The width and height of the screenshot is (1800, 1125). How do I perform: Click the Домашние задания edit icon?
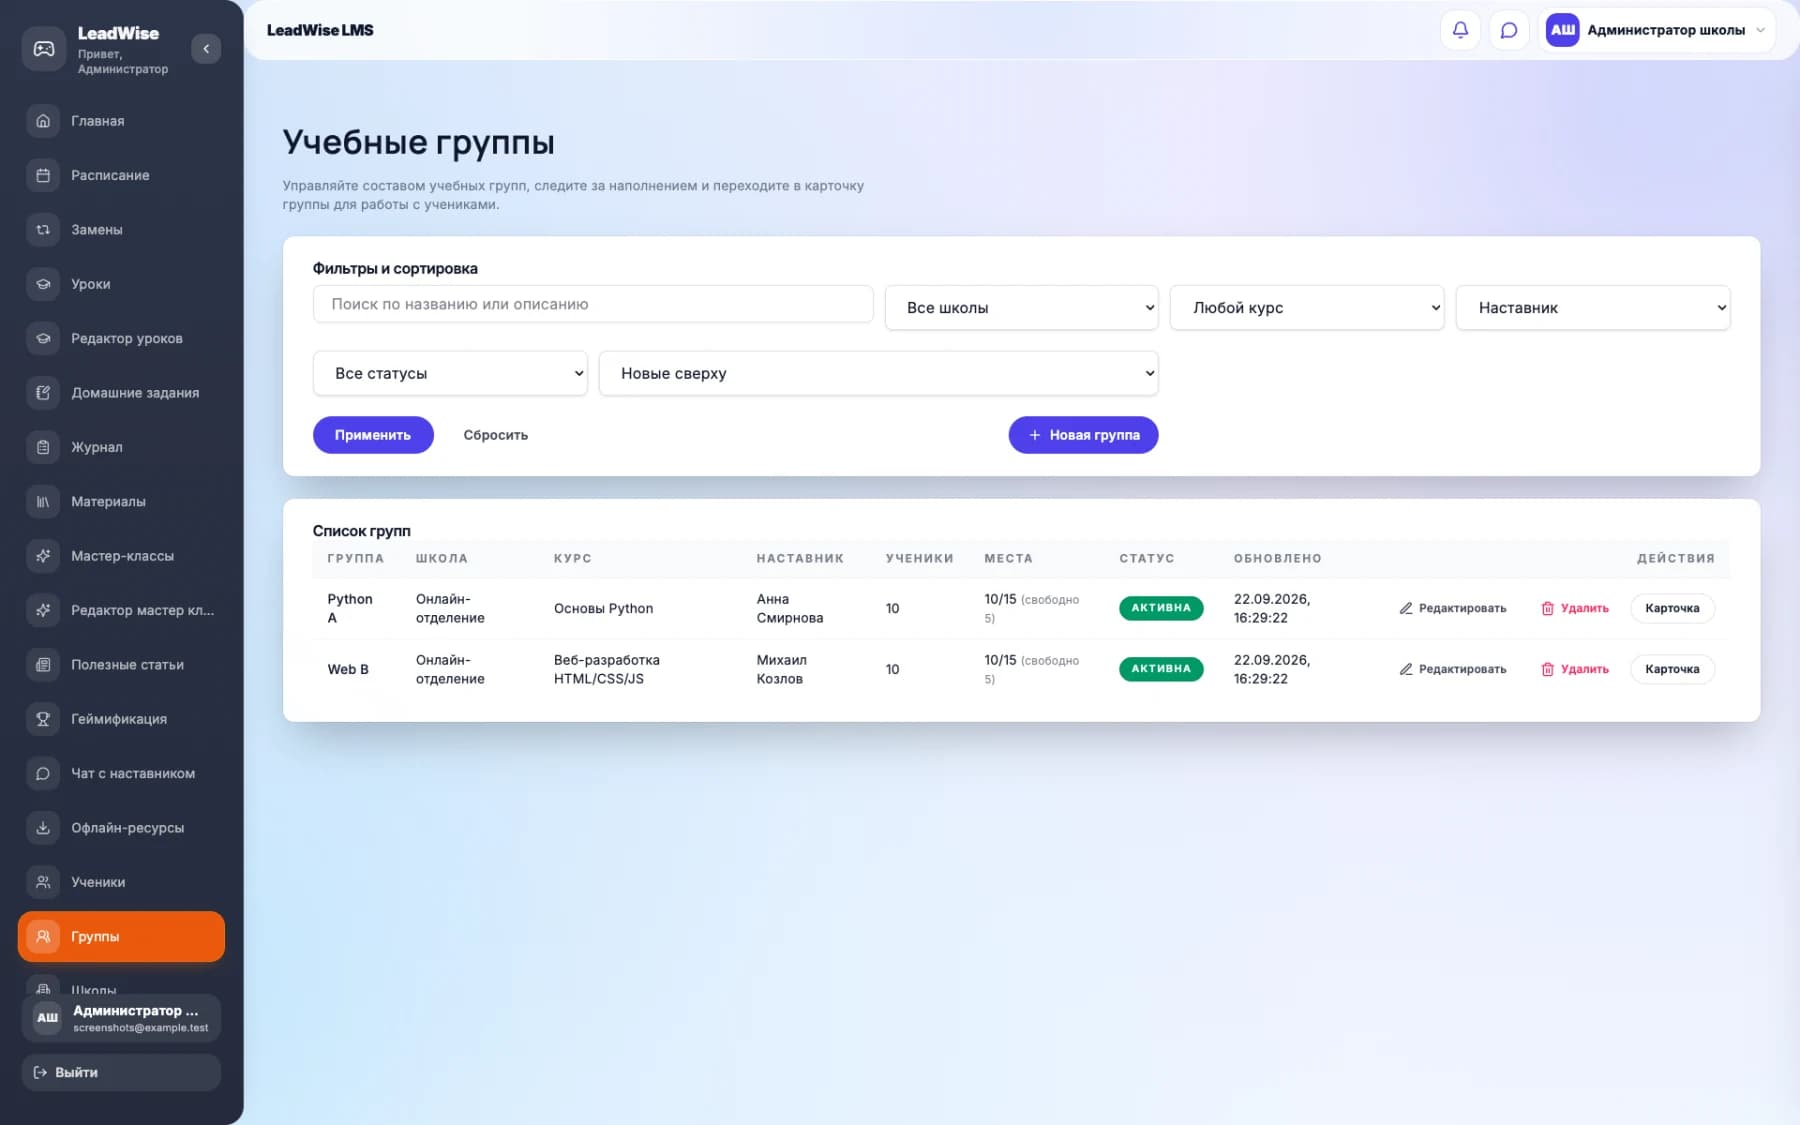[43, 393]
